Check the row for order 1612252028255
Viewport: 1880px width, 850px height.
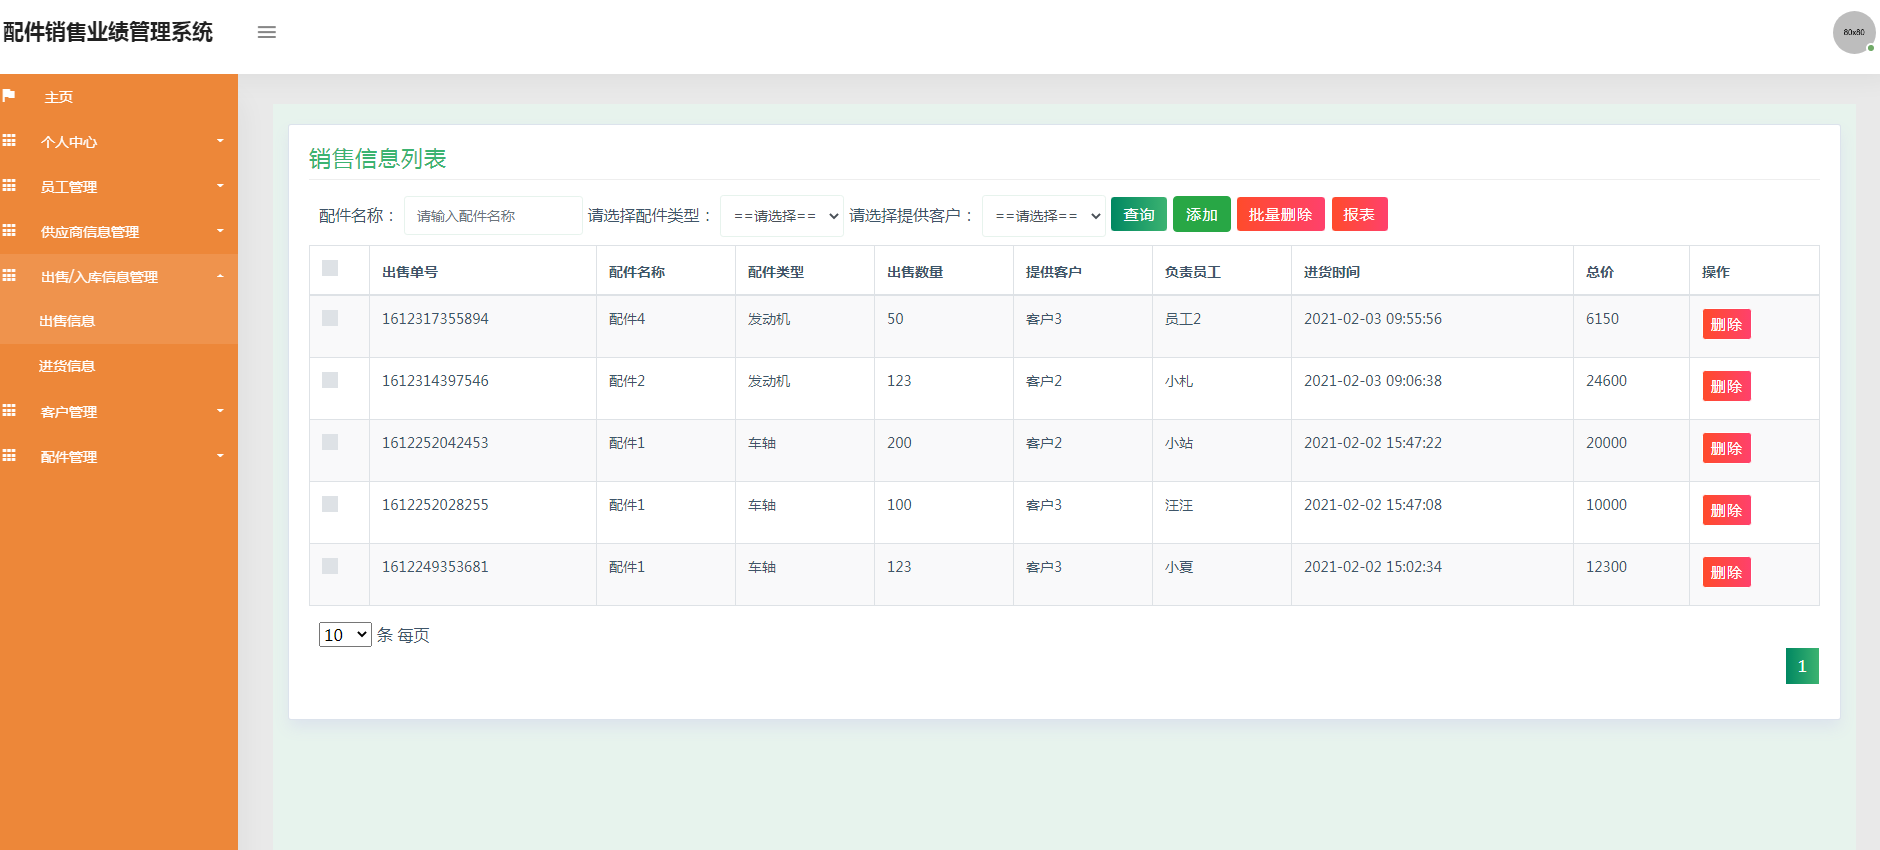[x=330, y=504]
